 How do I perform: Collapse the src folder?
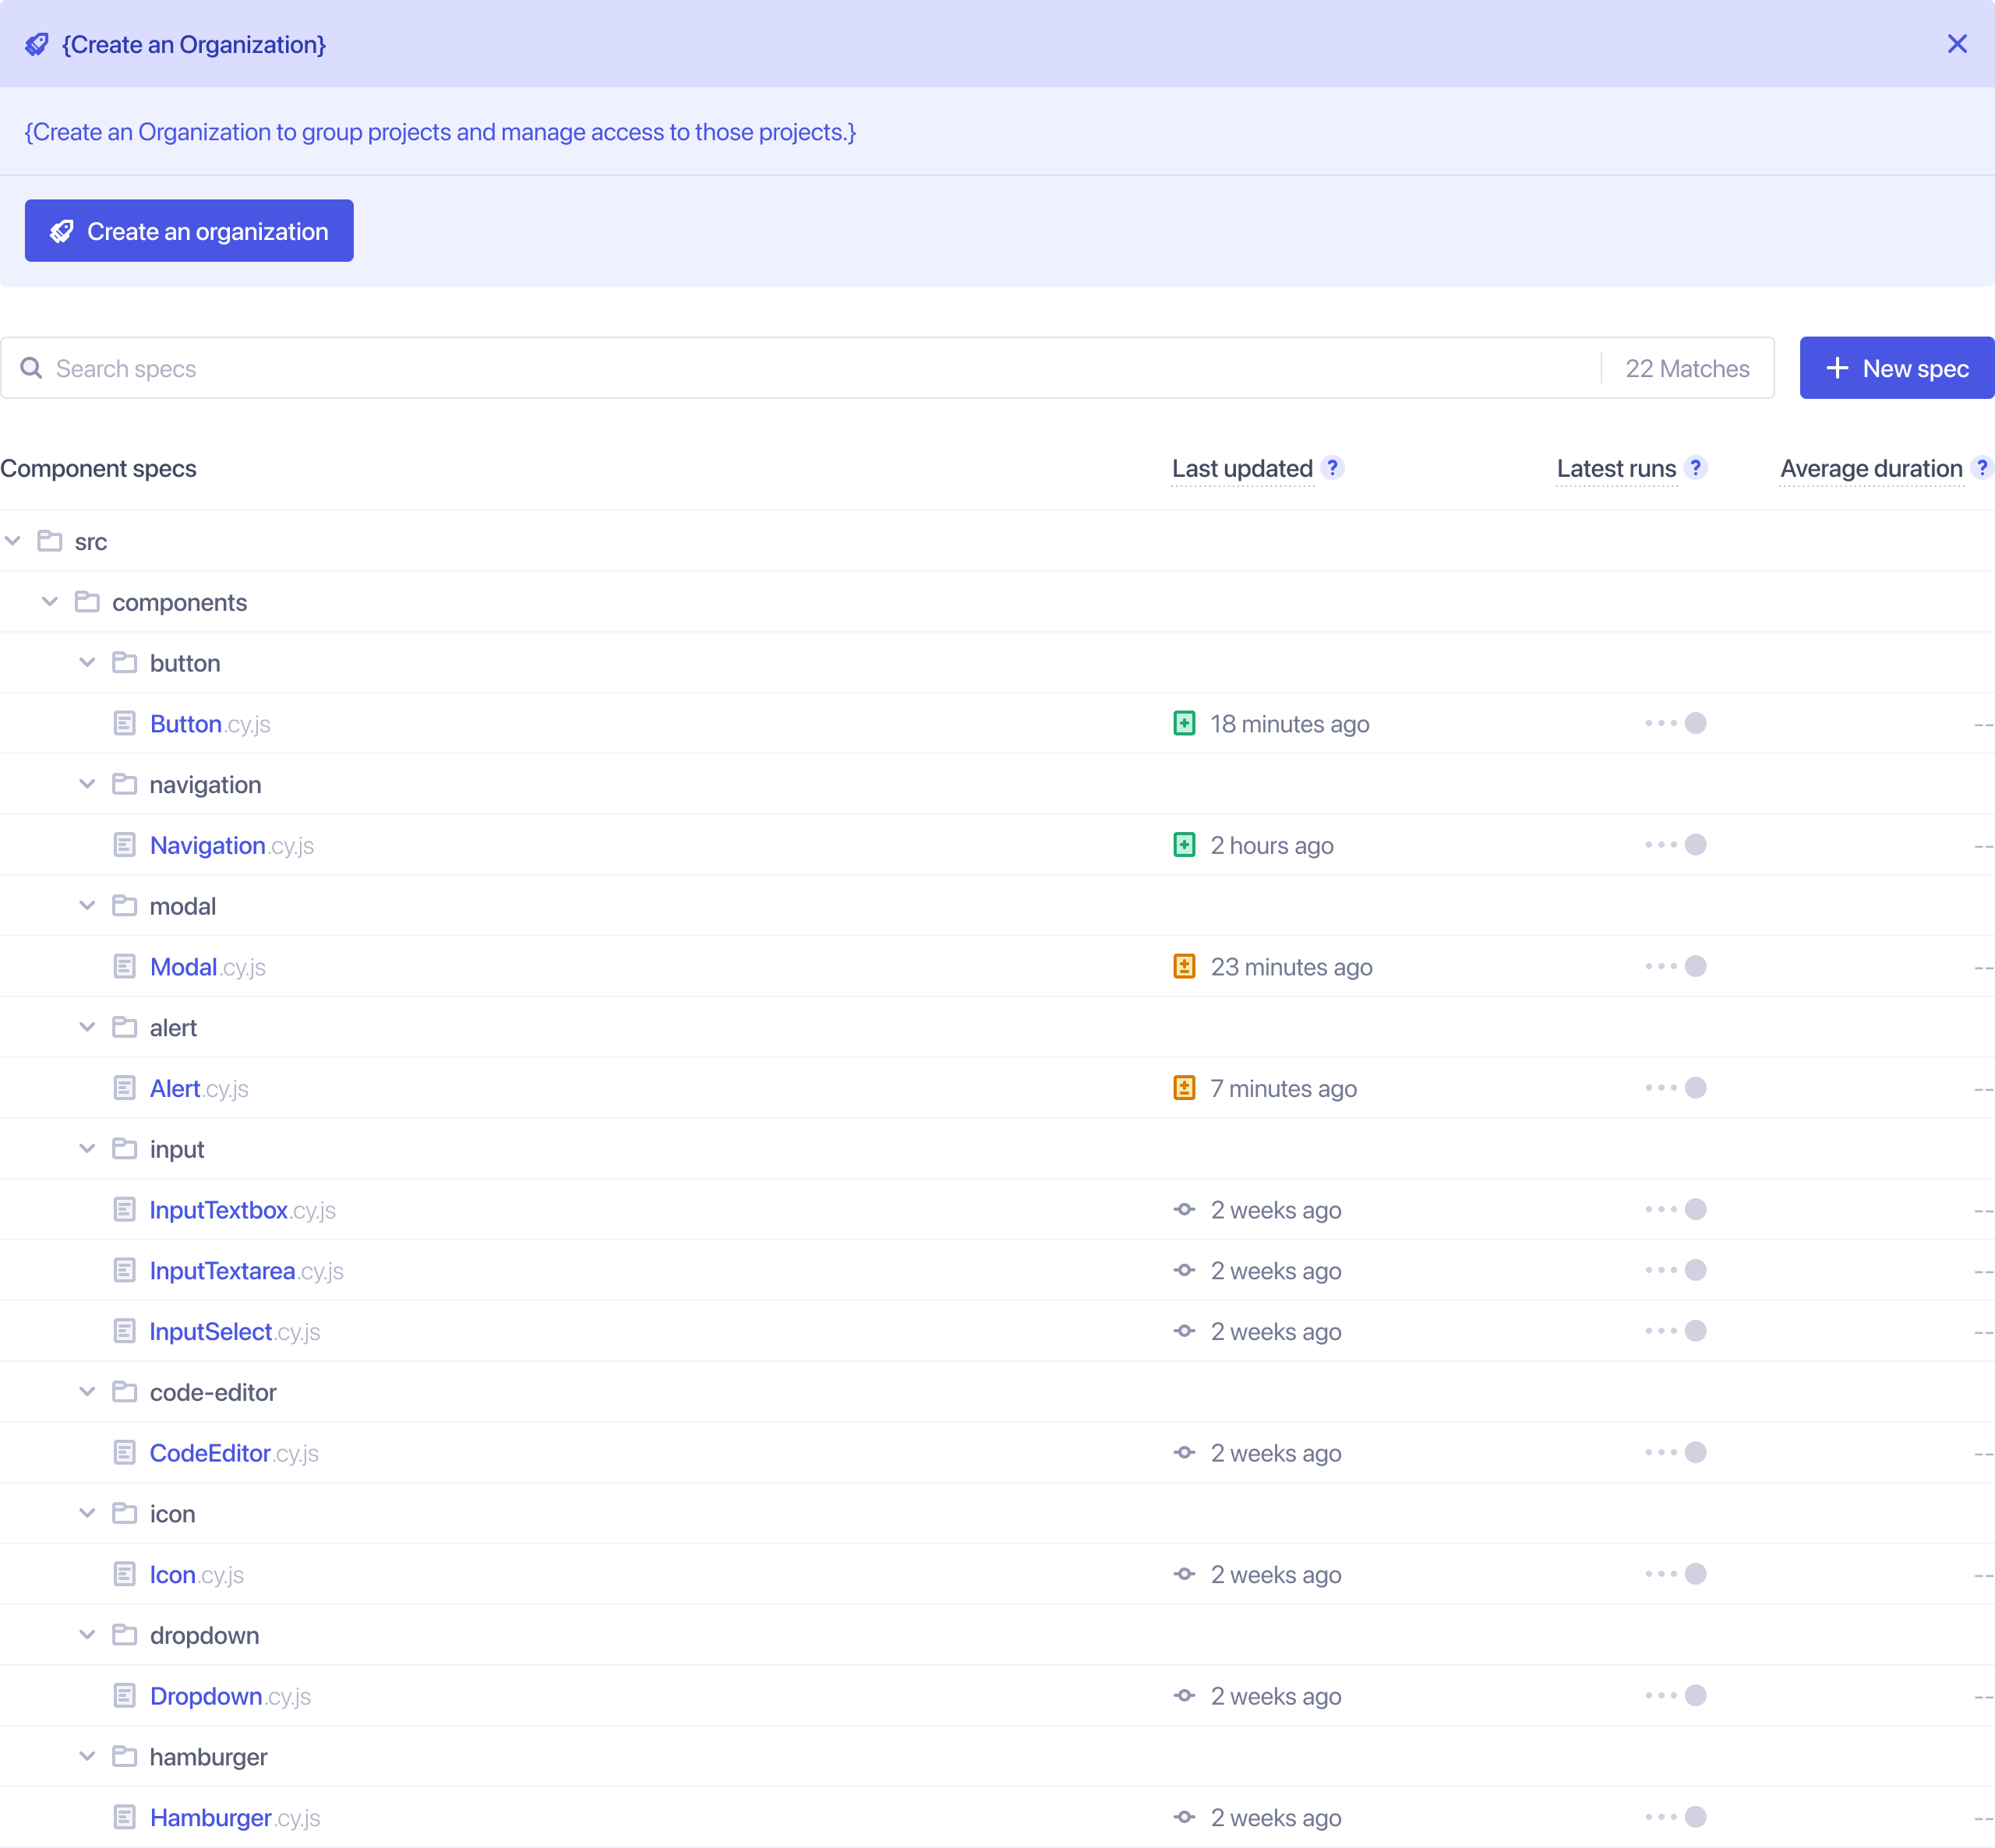[13, 541]
